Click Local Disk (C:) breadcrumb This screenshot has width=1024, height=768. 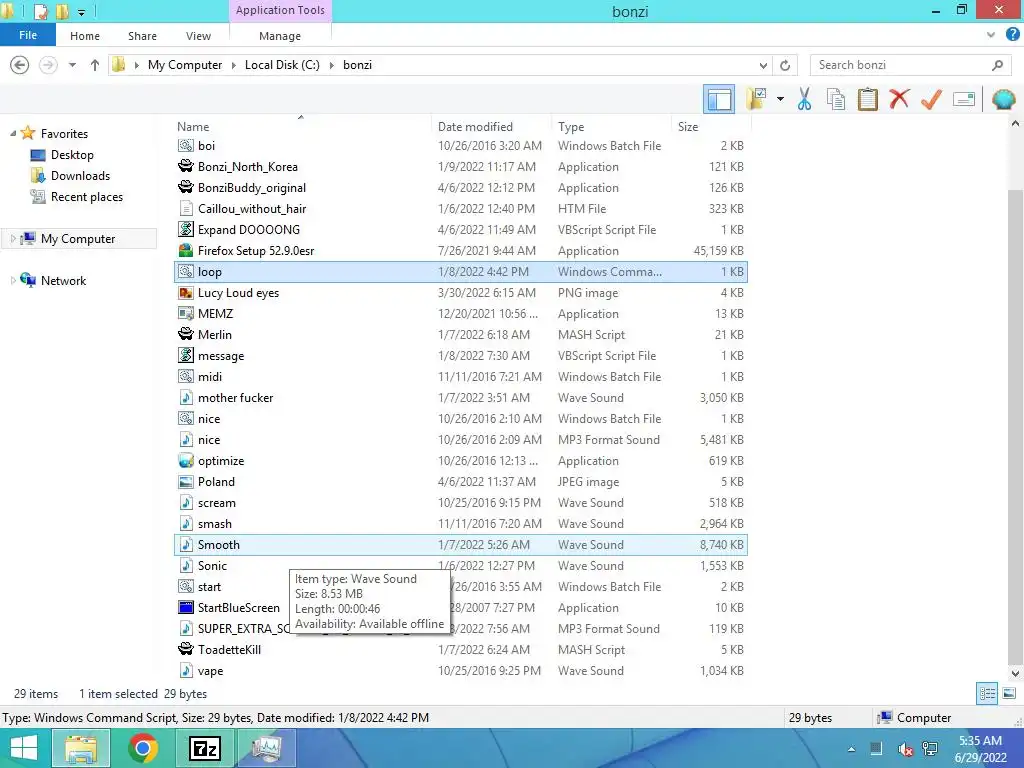pyautogui.click(x=282, y=65)
